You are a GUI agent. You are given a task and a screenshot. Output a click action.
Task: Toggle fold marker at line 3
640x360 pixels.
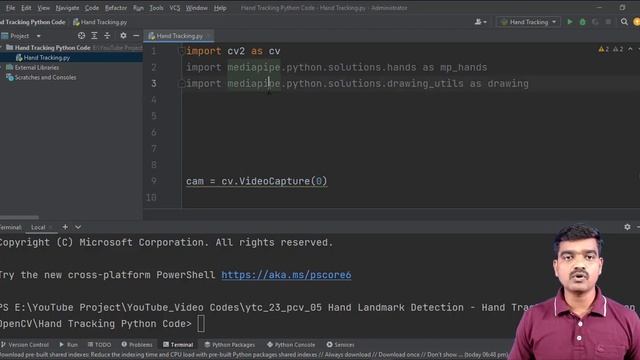(181, 84)
